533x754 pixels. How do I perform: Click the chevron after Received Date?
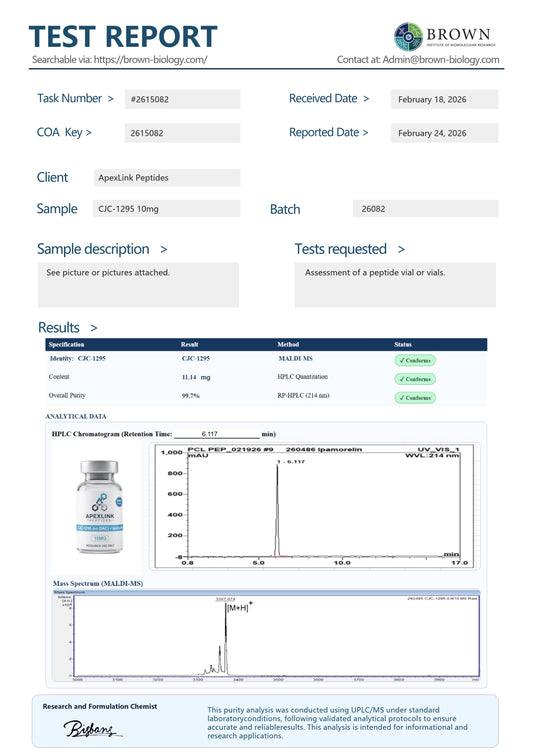pyautogui.click(x=366, y=99)
